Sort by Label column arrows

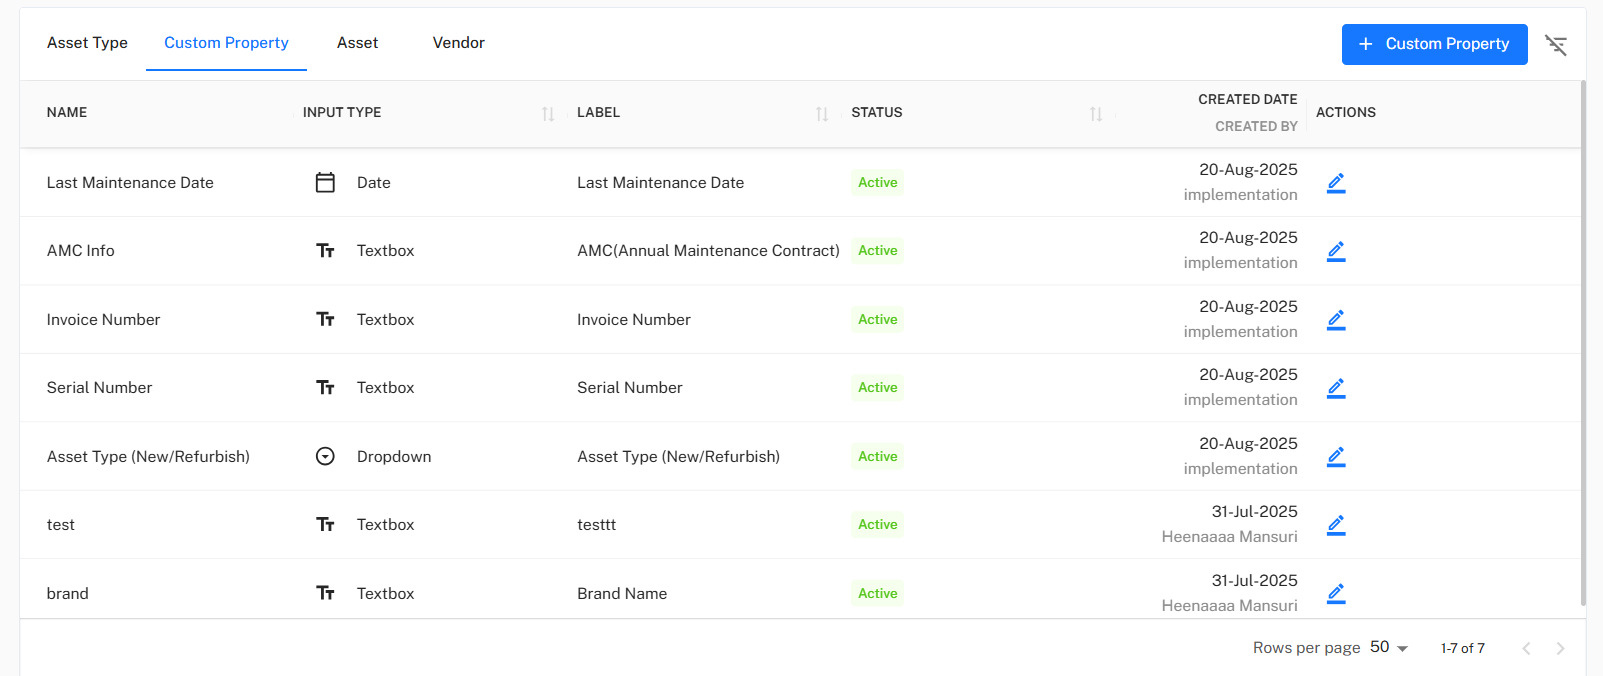(822, 114)
